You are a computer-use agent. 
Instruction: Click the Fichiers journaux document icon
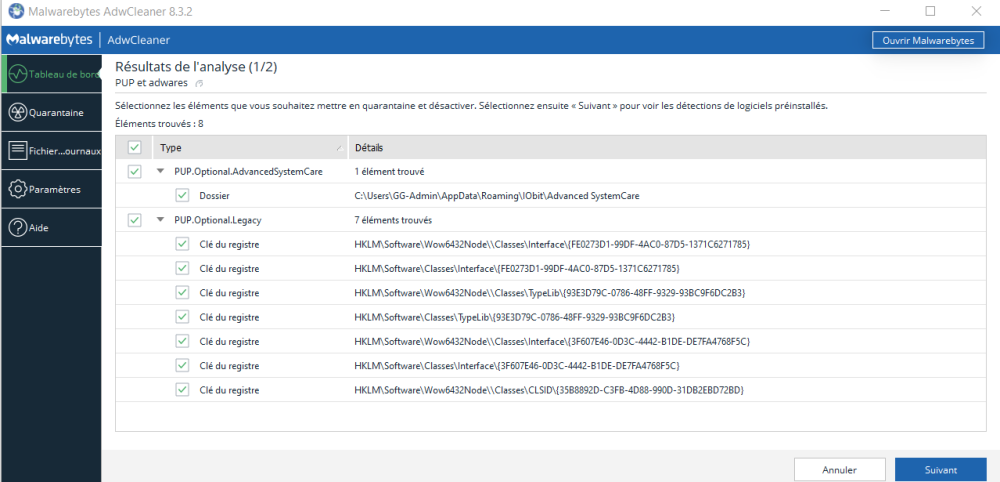pos(18,151)
